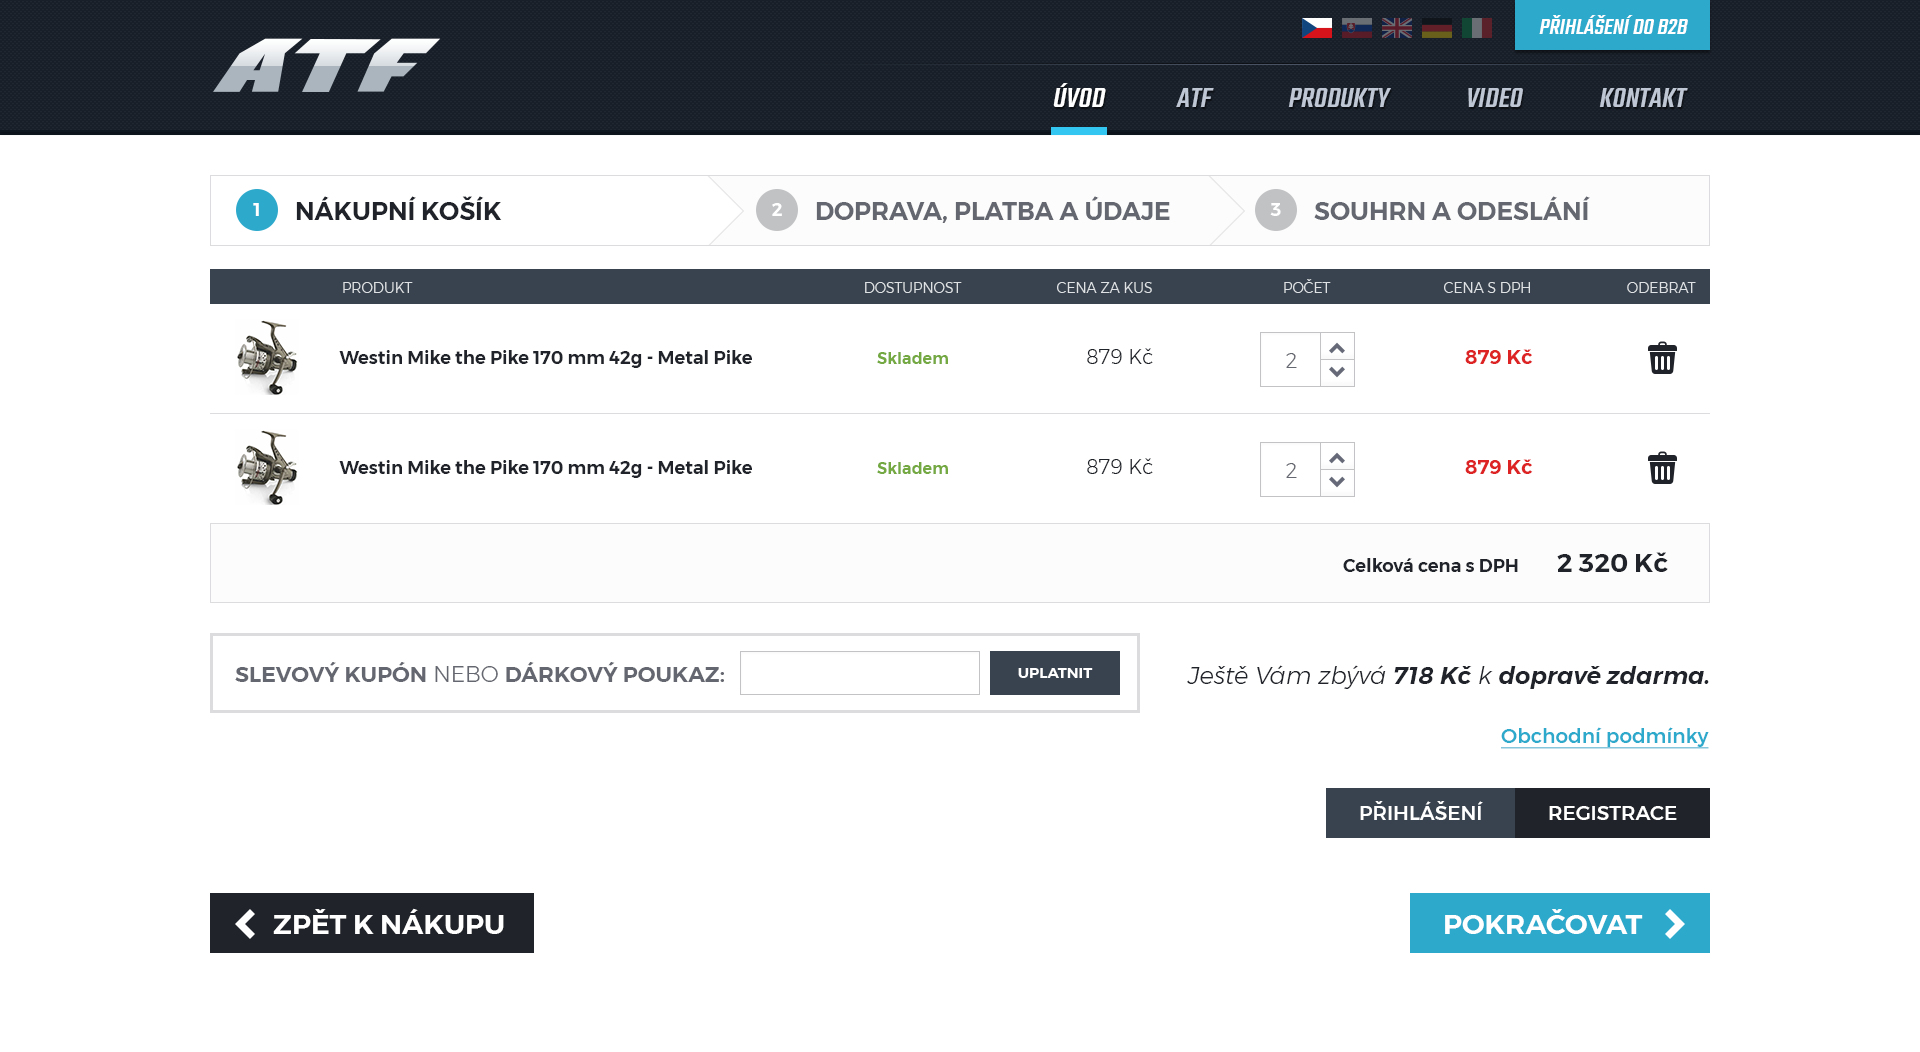Click the ATF logo
Screen dimensions: 1920x1052
[326, 66]
